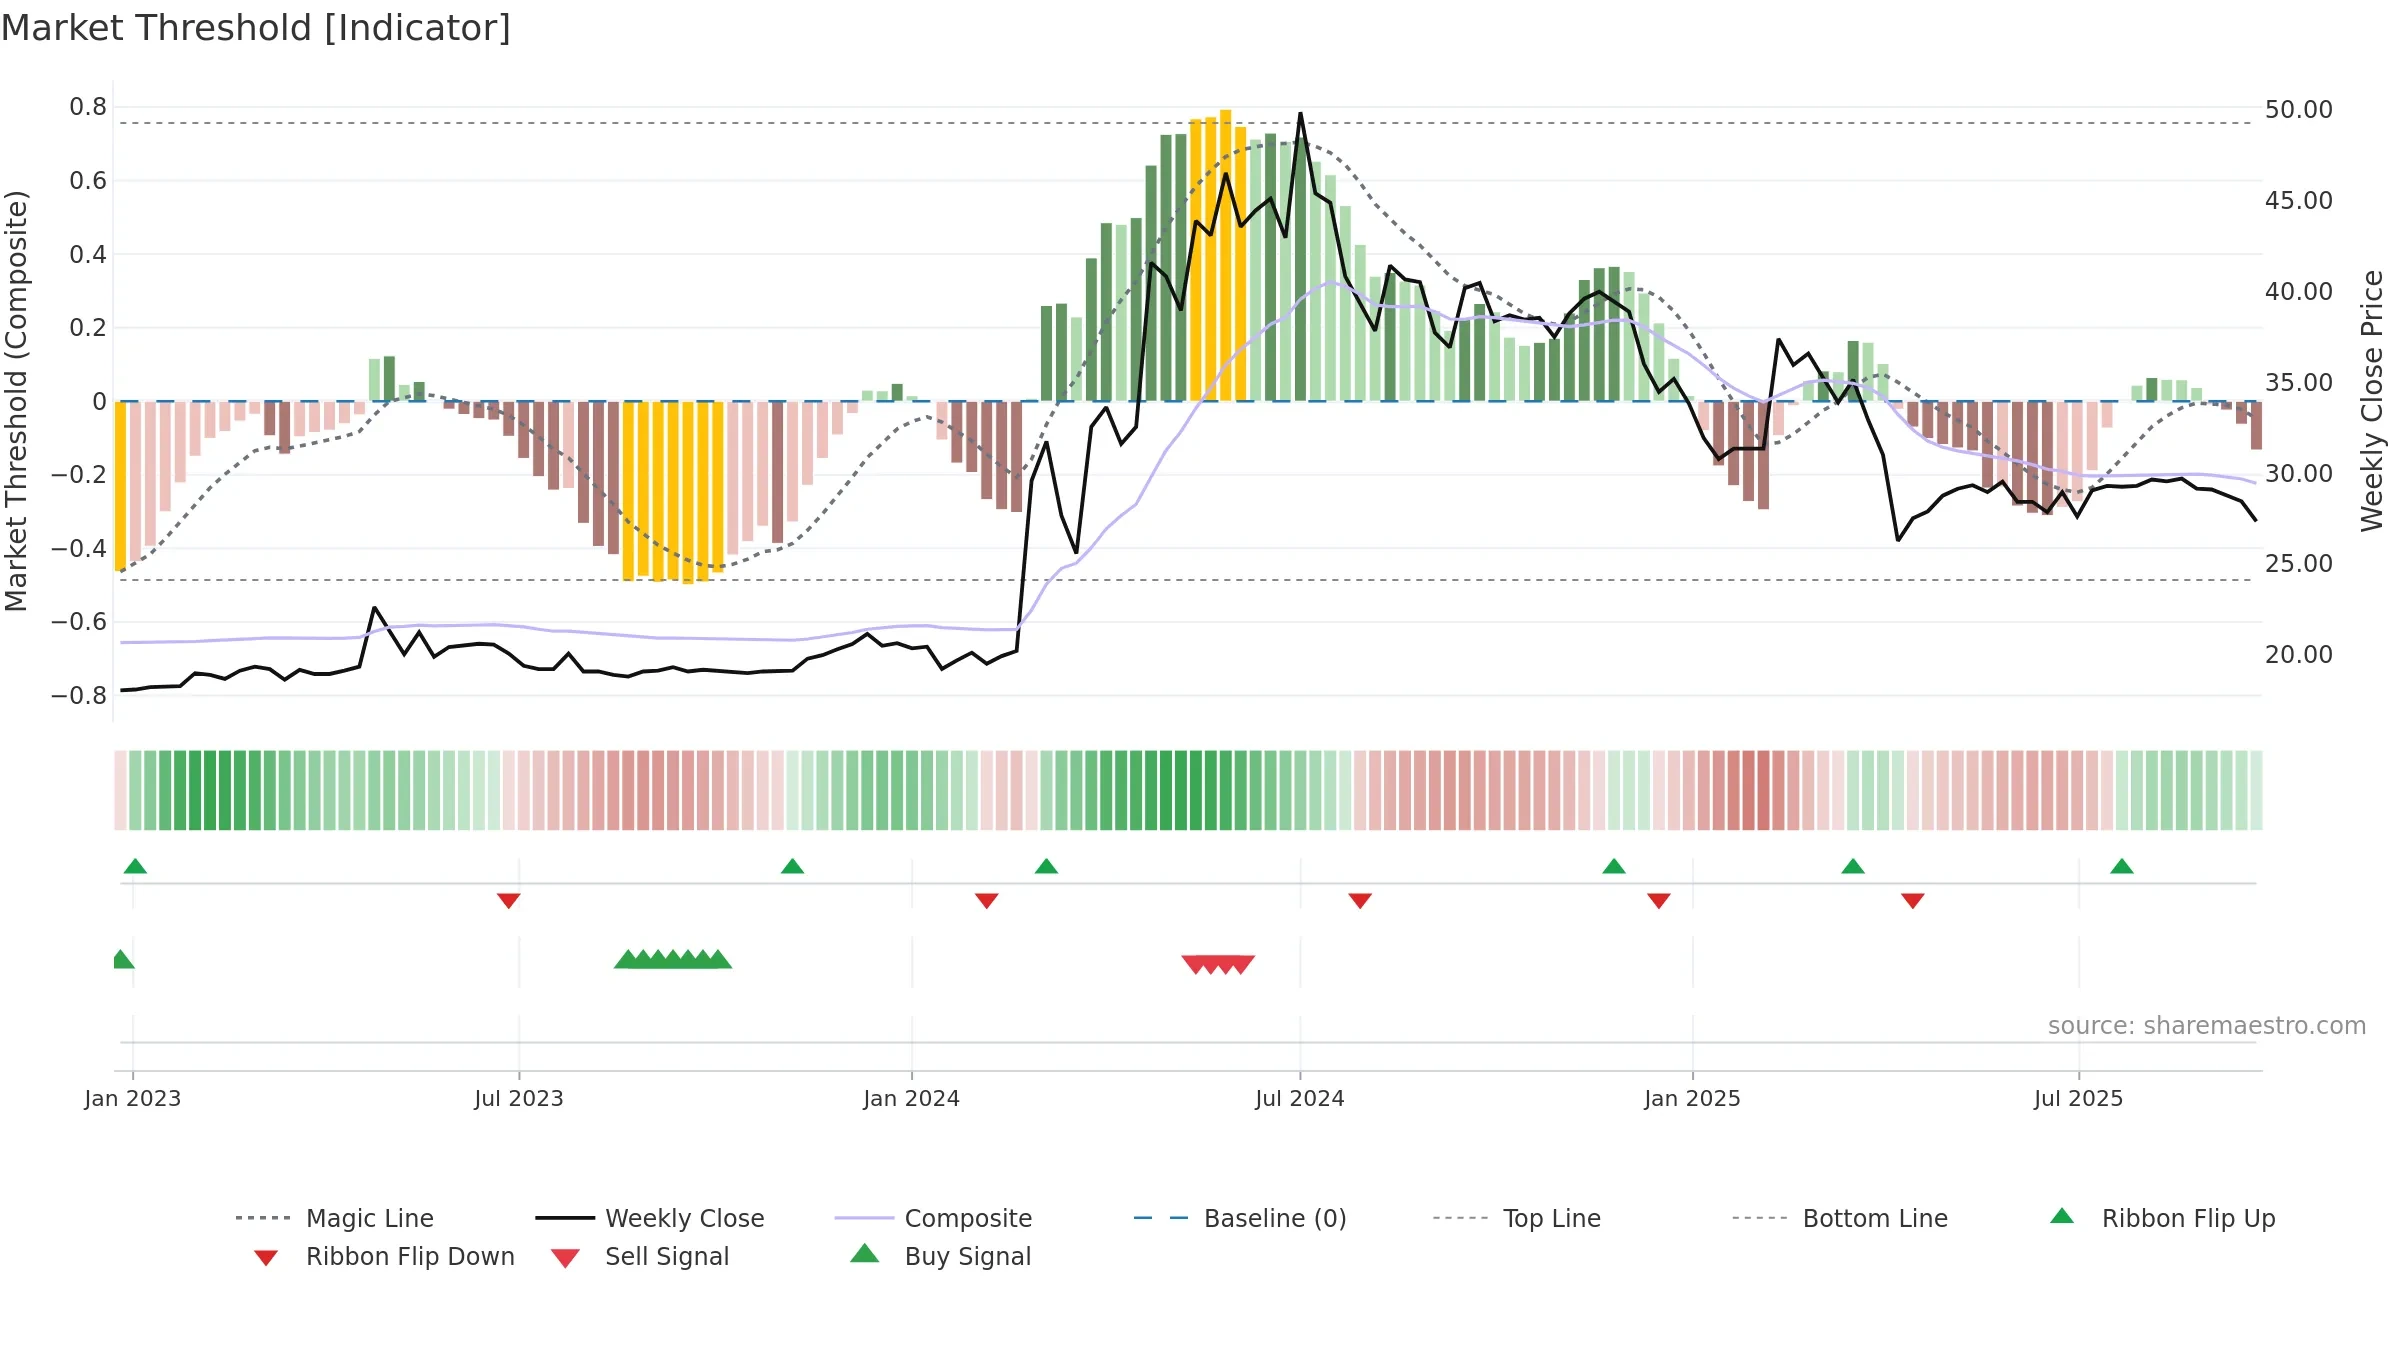Click the lavender Composite legend line
Screen dimensions: 2400x1350
coord(864,1218)
